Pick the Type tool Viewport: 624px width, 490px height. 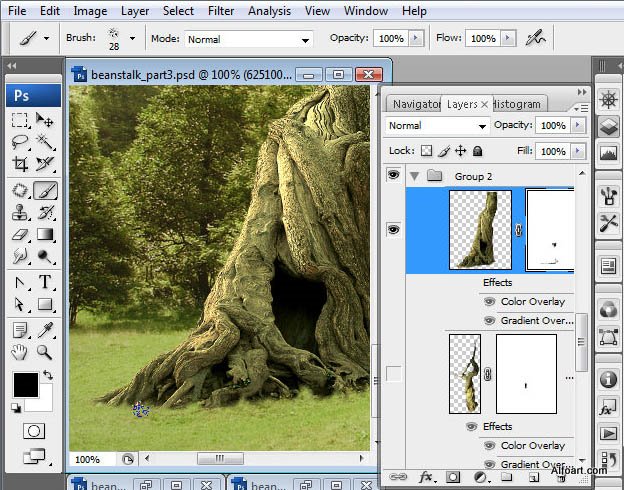click(x=45, y=282)
